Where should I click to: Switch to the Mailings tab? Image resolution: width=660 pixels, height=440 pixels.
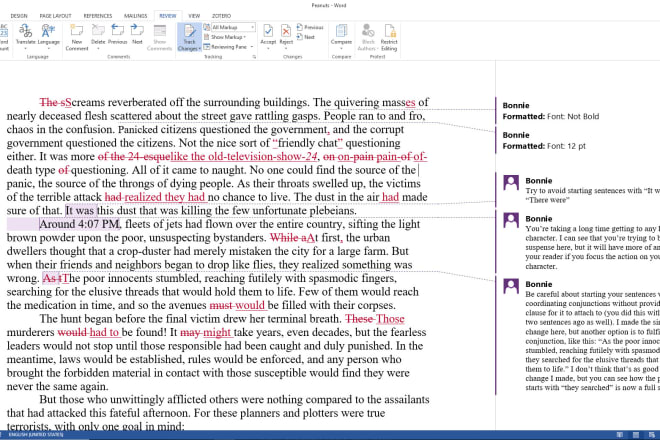click(135, 16)
